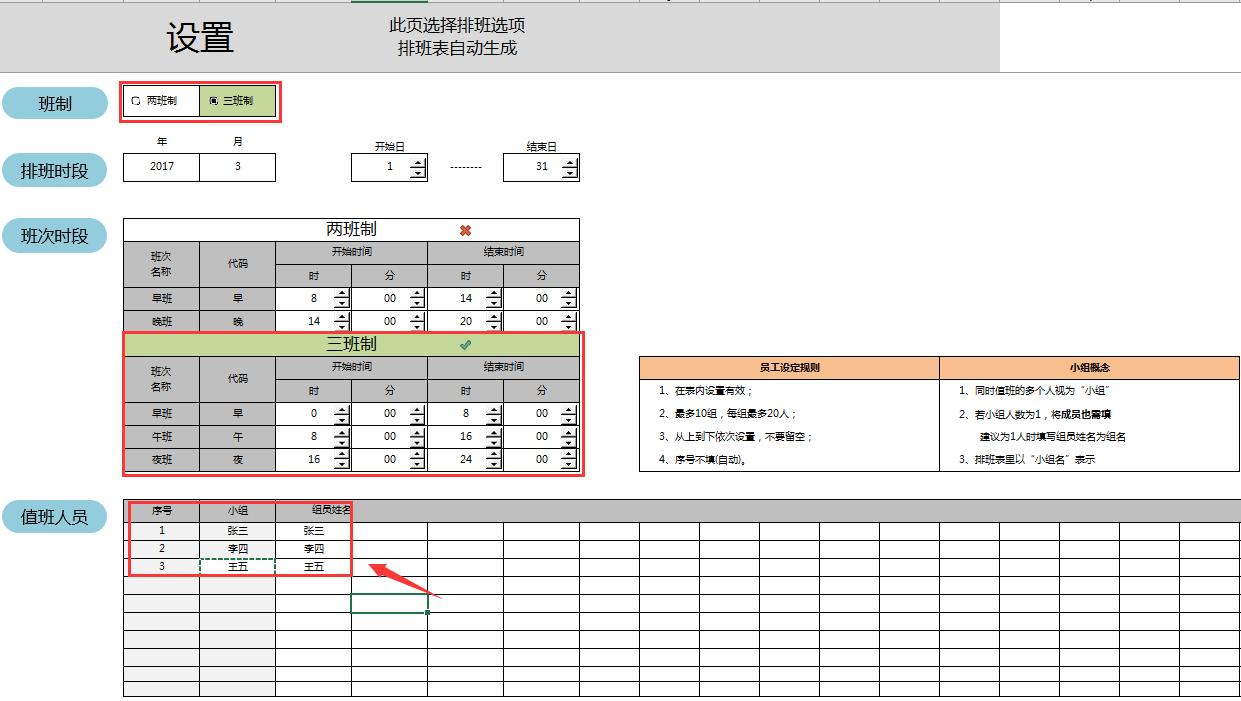The width and height of the screenshot is (1241, 701).
Task: Decrease the 结束日 value with its down arrow
Action: pyautogui.click(x=570, y=172)
